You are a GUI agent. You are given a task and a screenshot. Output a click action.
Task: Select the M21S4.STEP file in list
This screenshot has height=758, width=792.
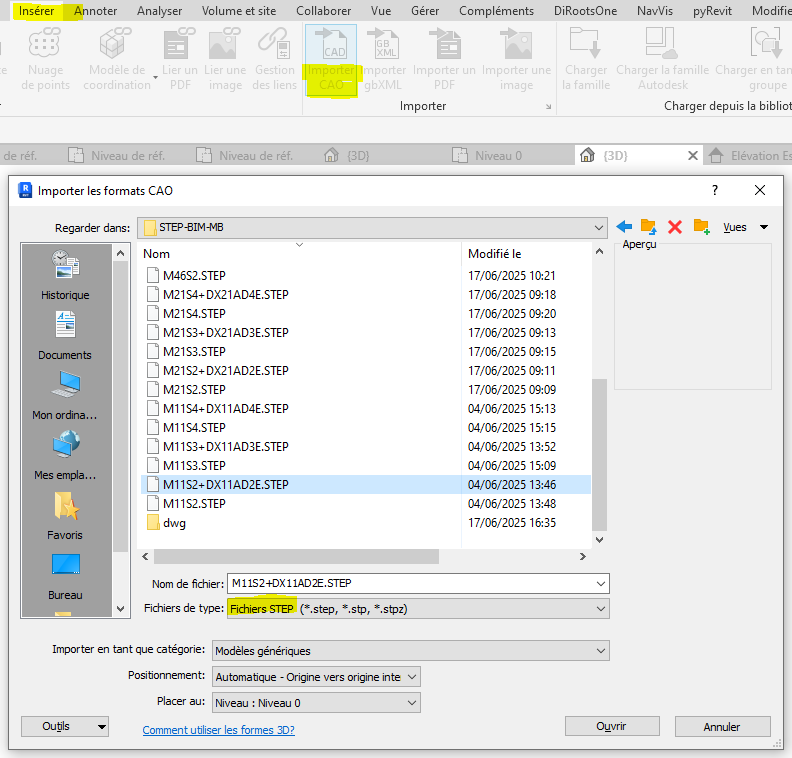coord(194,314)
